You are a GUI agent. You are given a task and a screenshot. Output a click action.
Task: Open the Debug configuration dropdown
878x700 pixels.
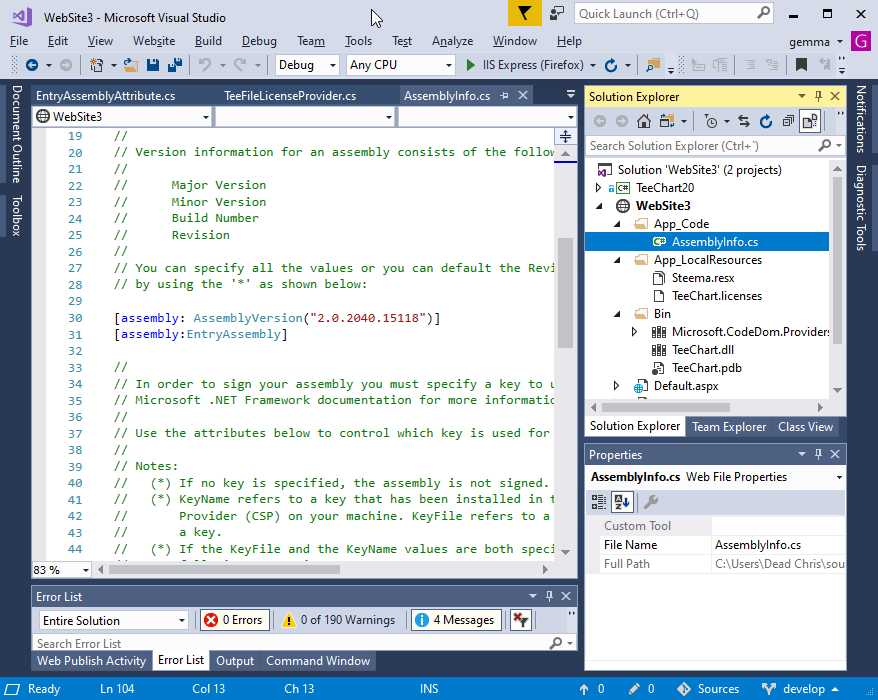click(x=307, y=65)
